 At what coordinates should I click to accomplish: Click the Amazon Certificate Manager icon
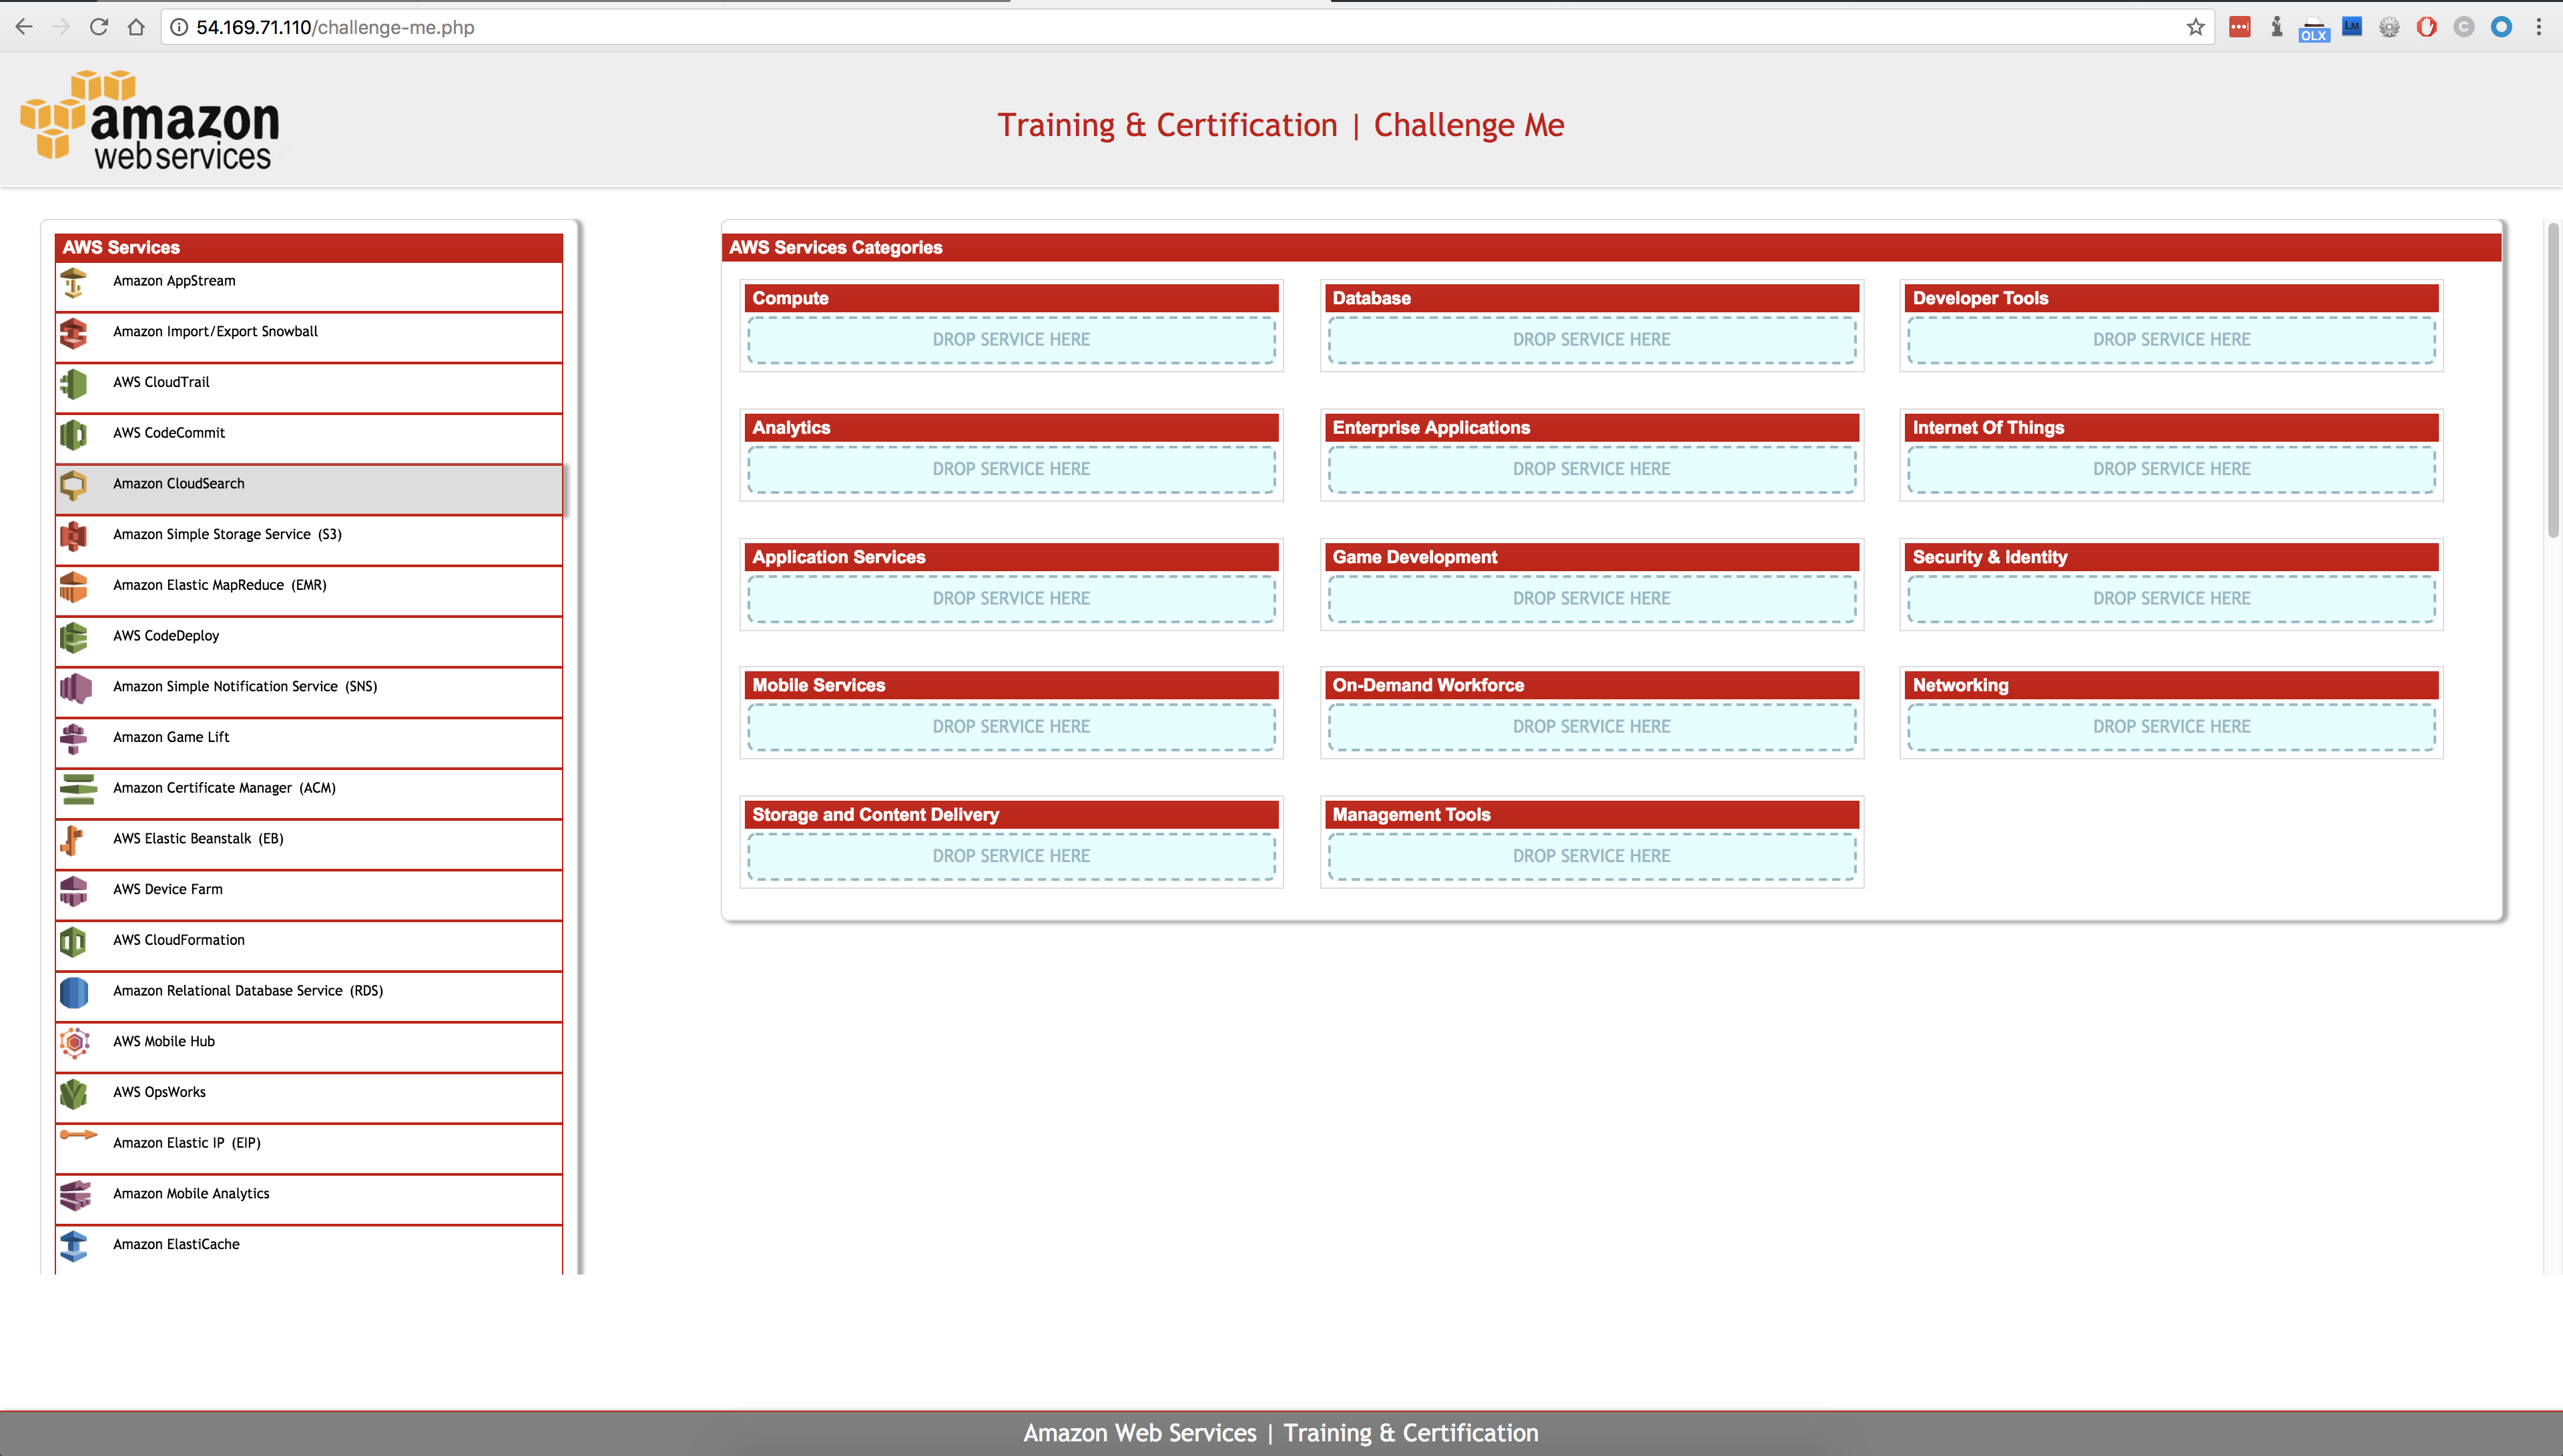point(77,789)
